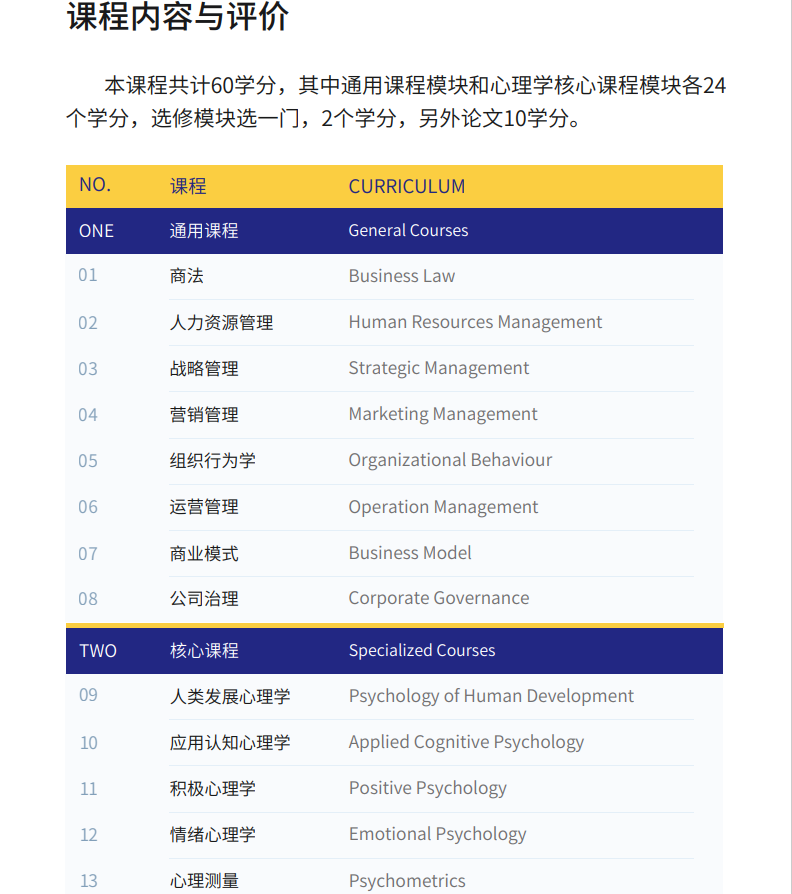Click Operation Management text
This screenshot has width=792, height=894.
pyautogui.click(x=443, y=507)
